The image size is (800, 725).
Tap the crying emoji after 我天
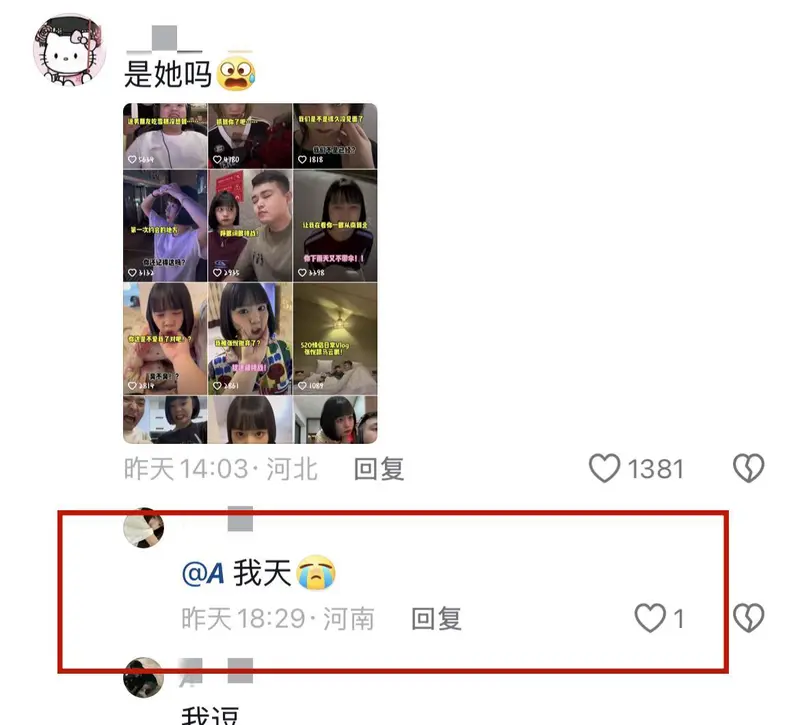tap(316, 572)
